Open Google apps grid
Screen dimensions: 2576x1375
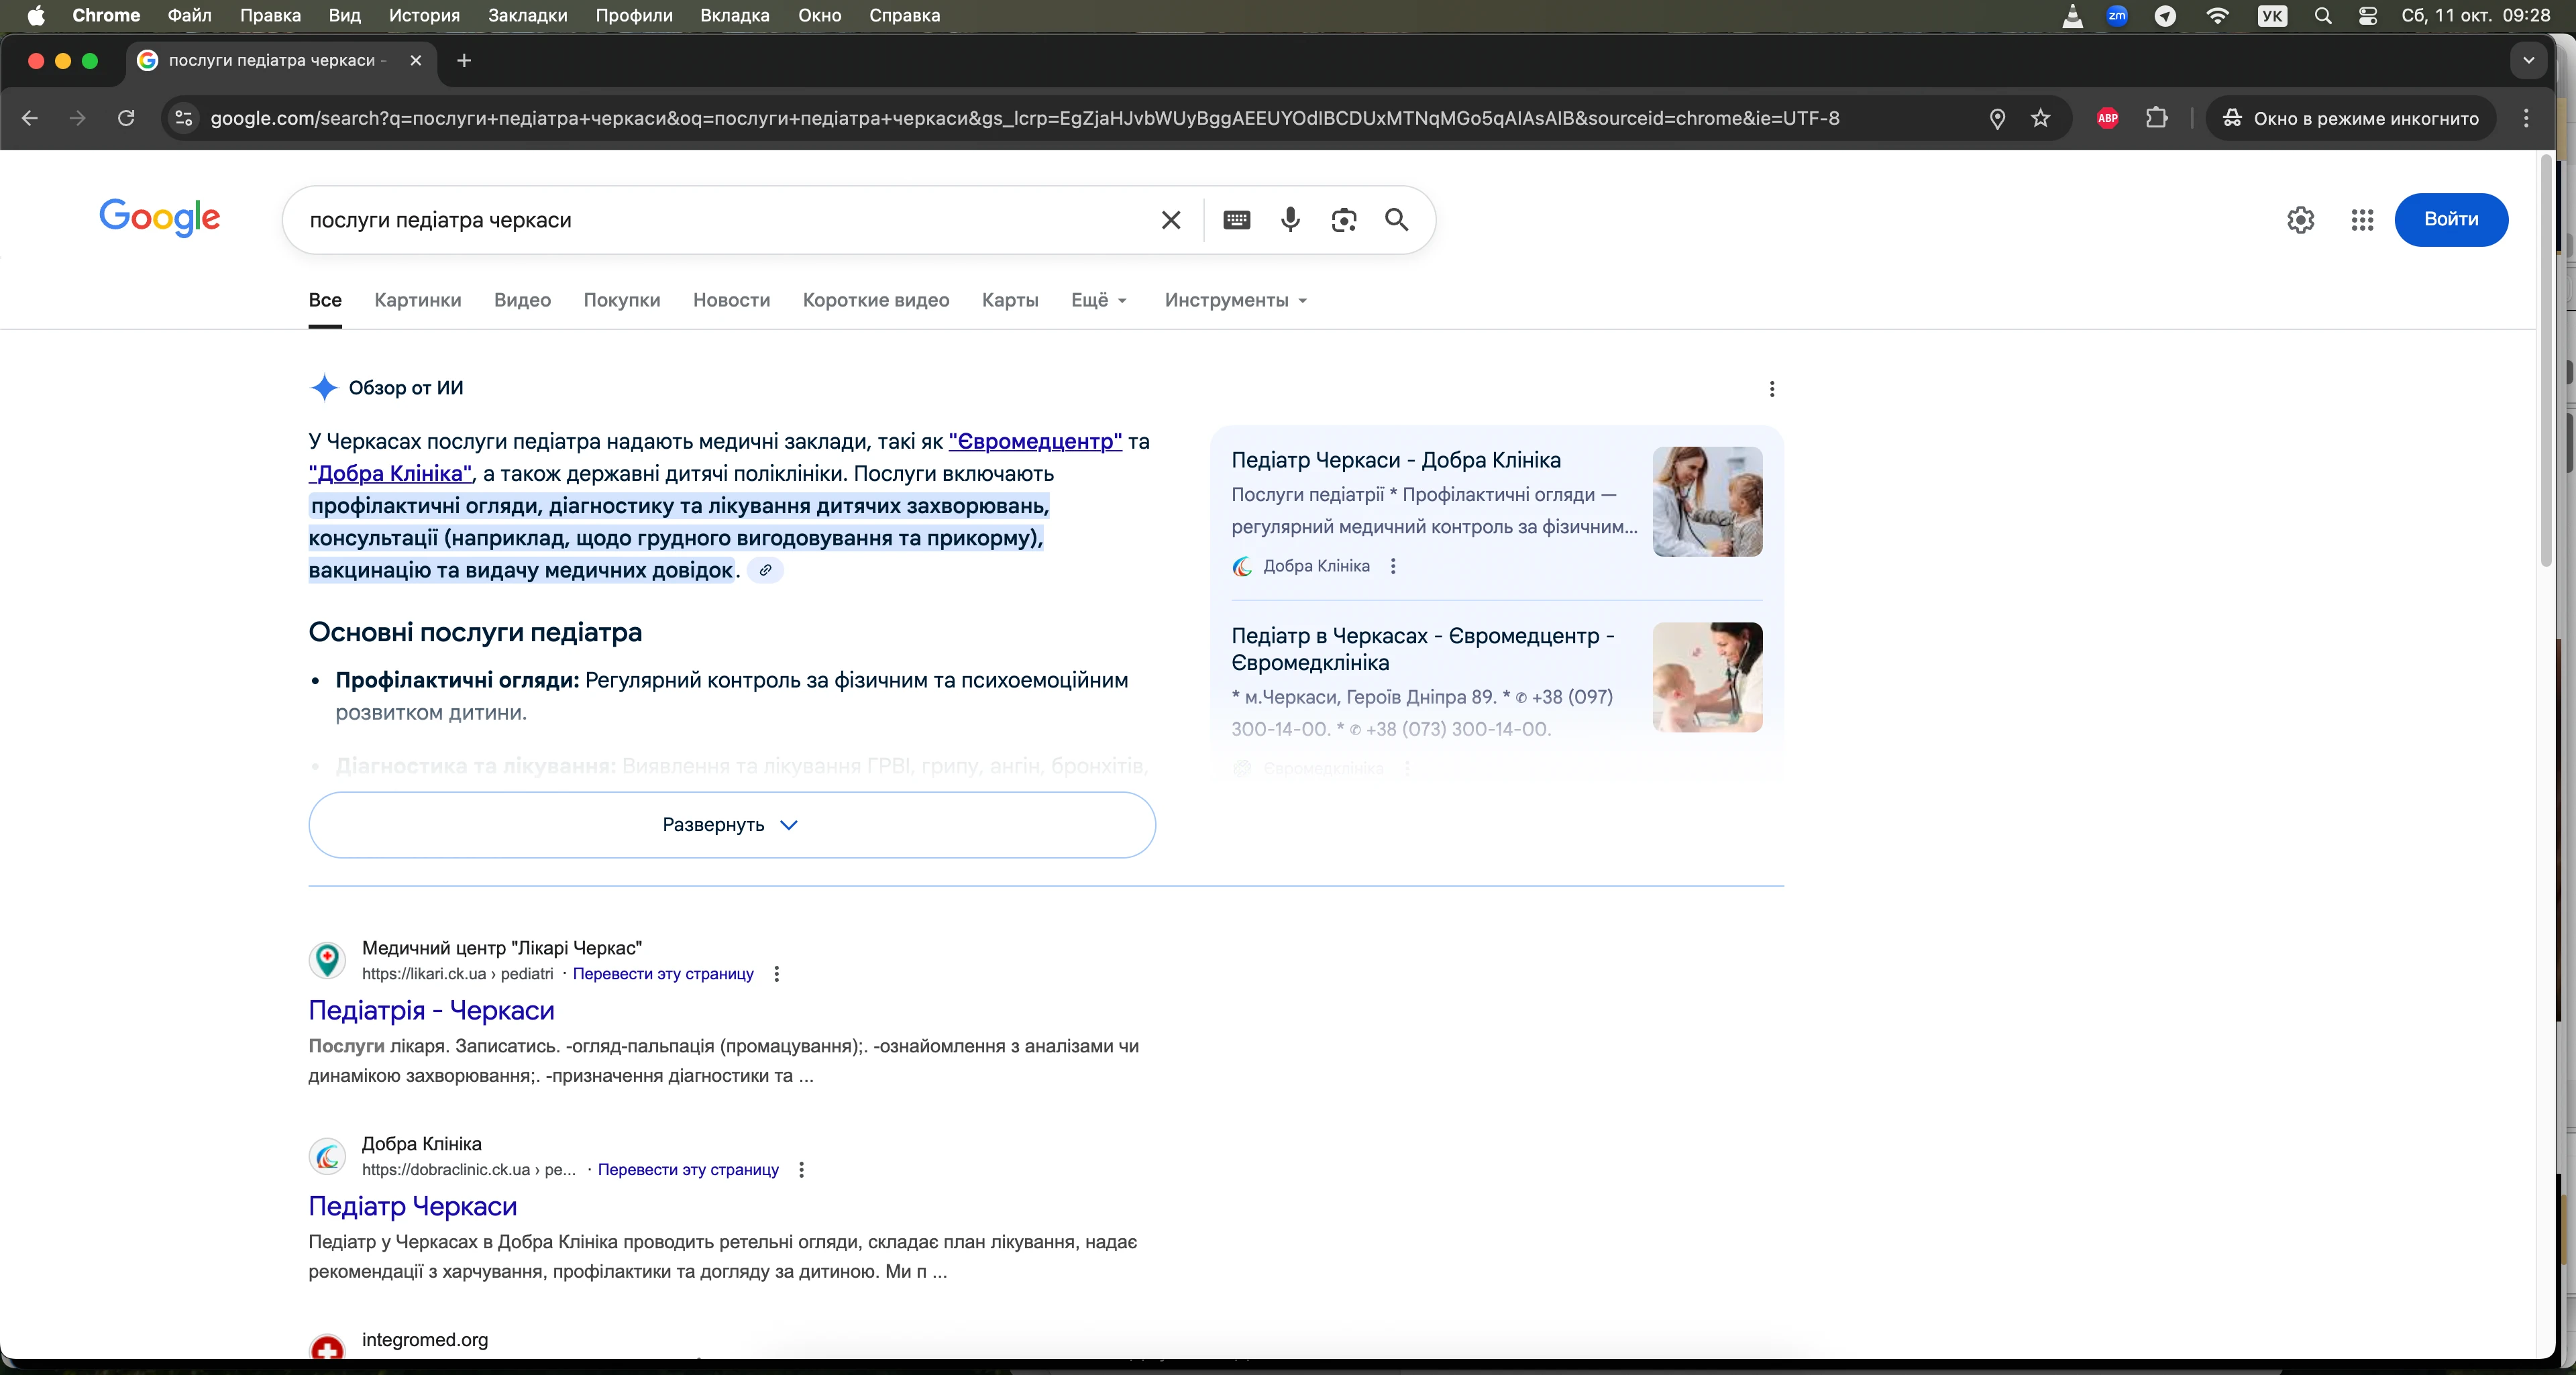click(x=2362, y=220)
